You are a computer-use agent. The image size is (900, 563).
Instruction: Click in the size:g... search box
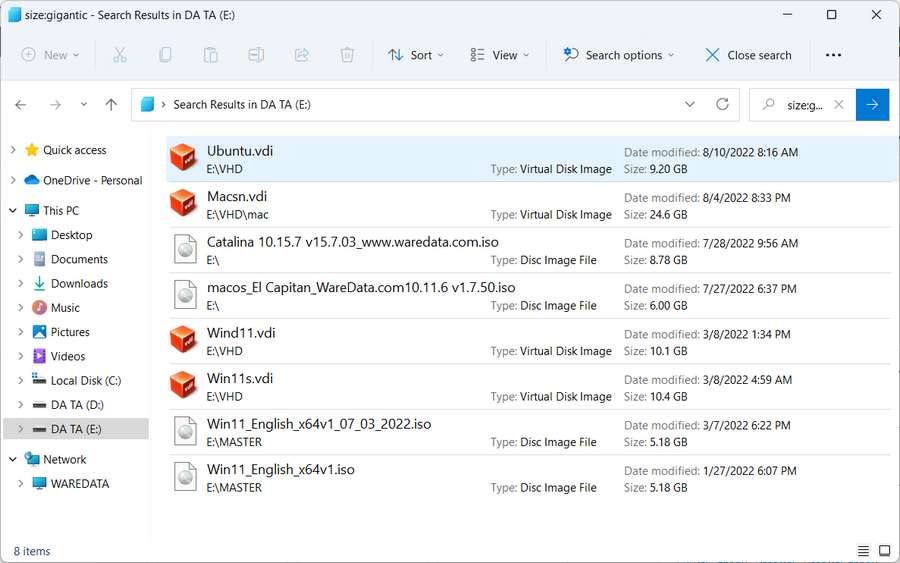[804, 105]
